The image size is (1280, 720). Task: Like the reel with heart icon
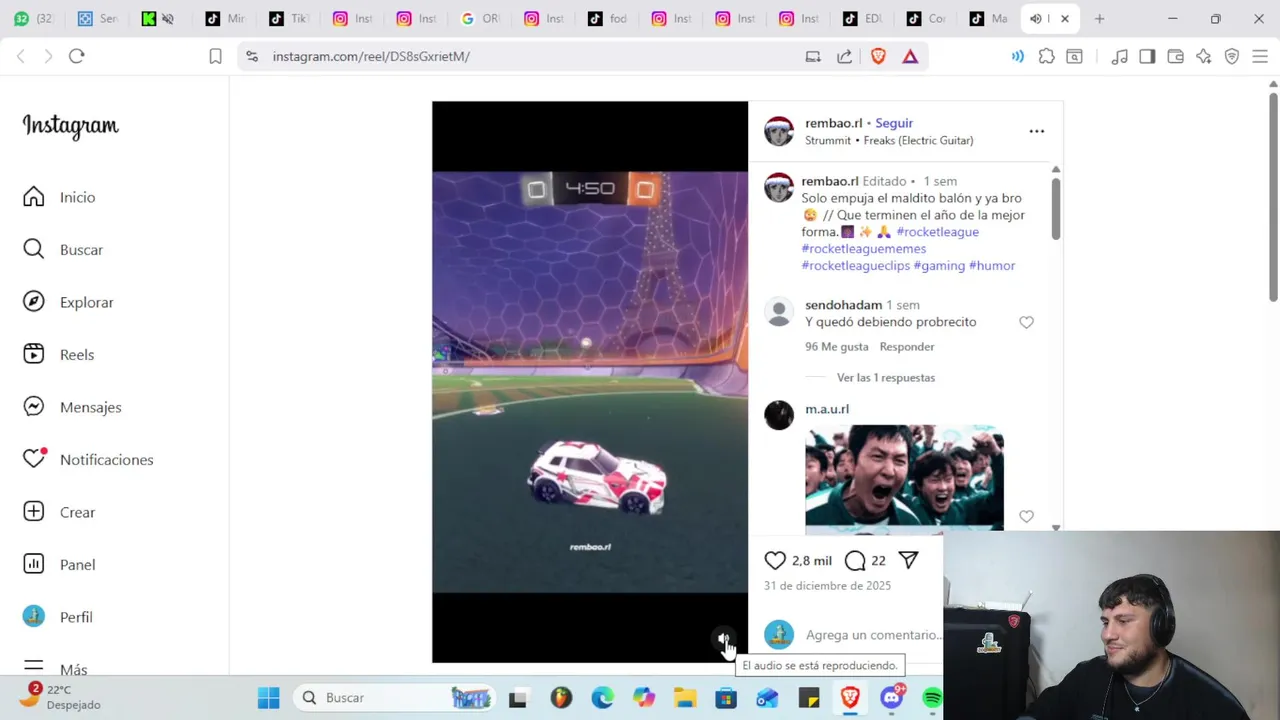(775, 560)
